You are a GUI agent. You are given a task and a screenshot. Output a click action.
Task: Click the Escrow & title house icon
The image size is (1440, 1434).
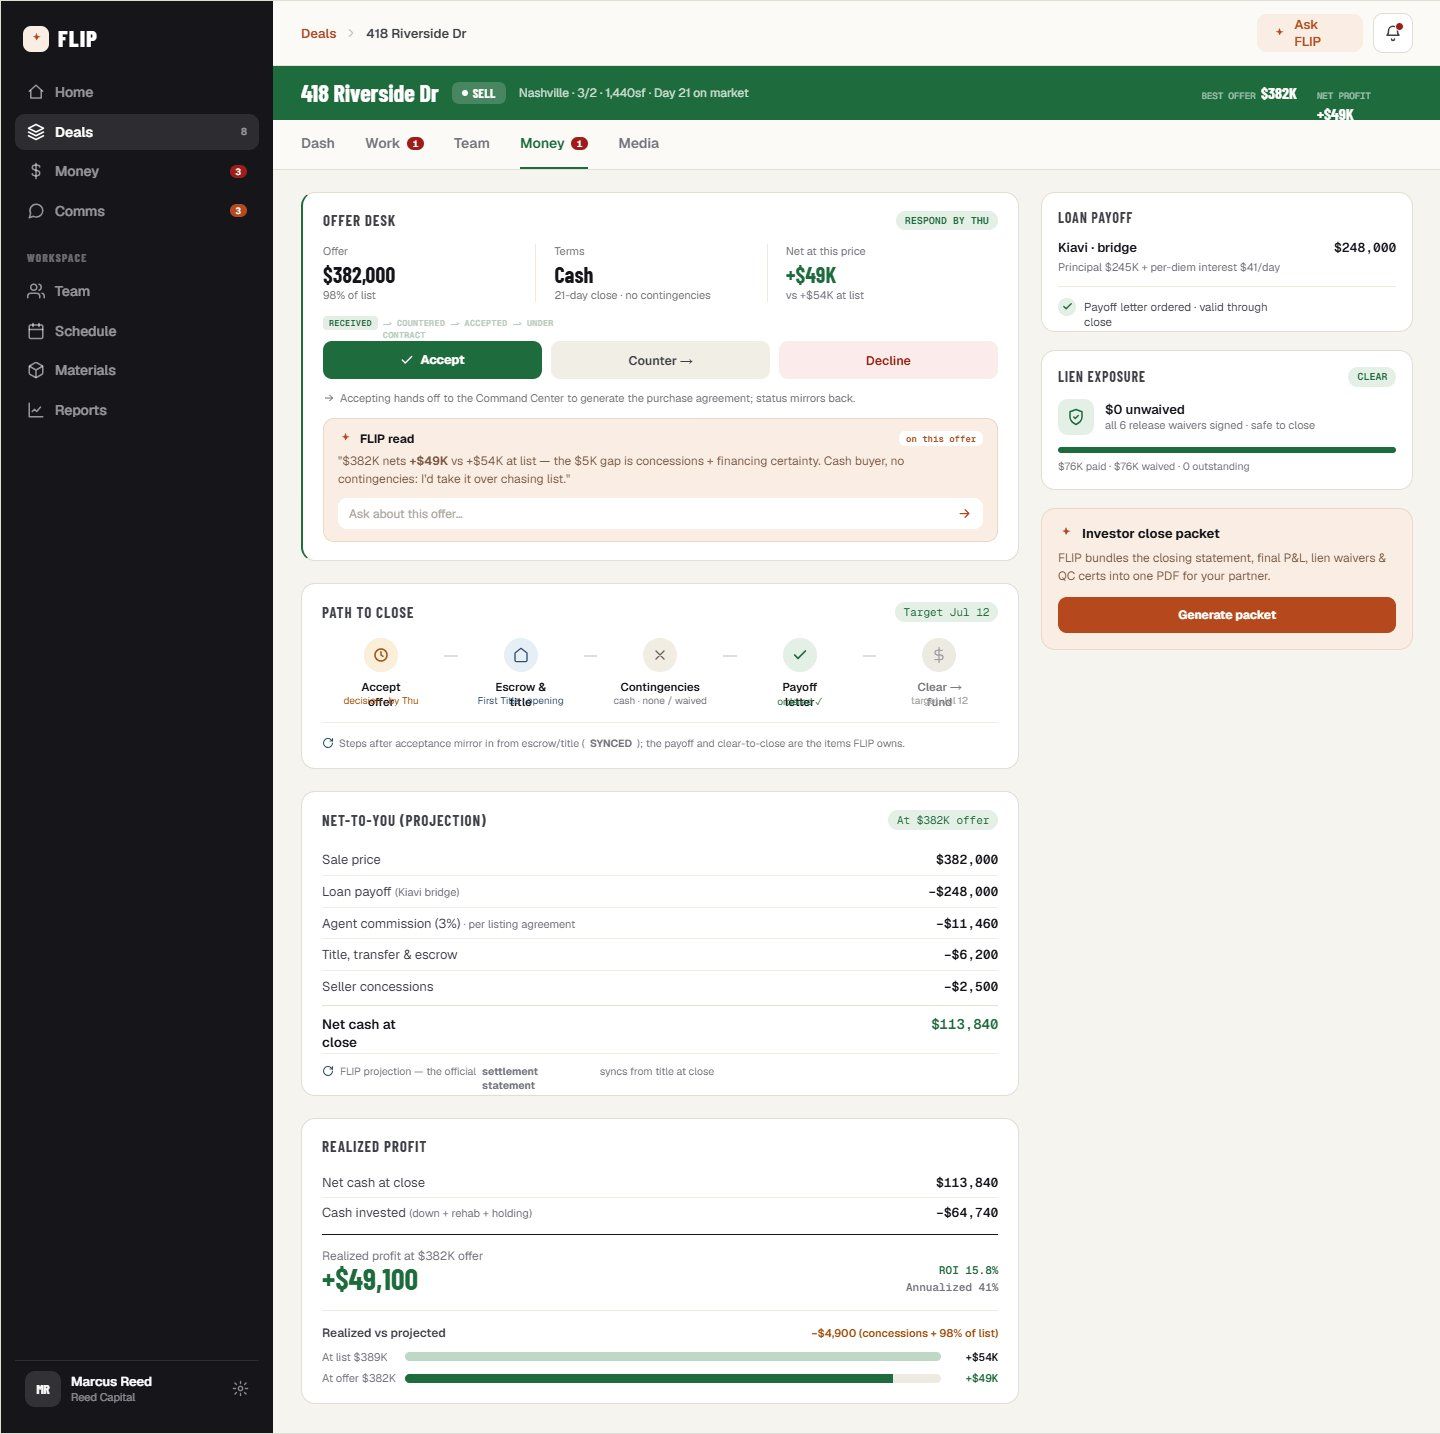[x=521, y=655]
